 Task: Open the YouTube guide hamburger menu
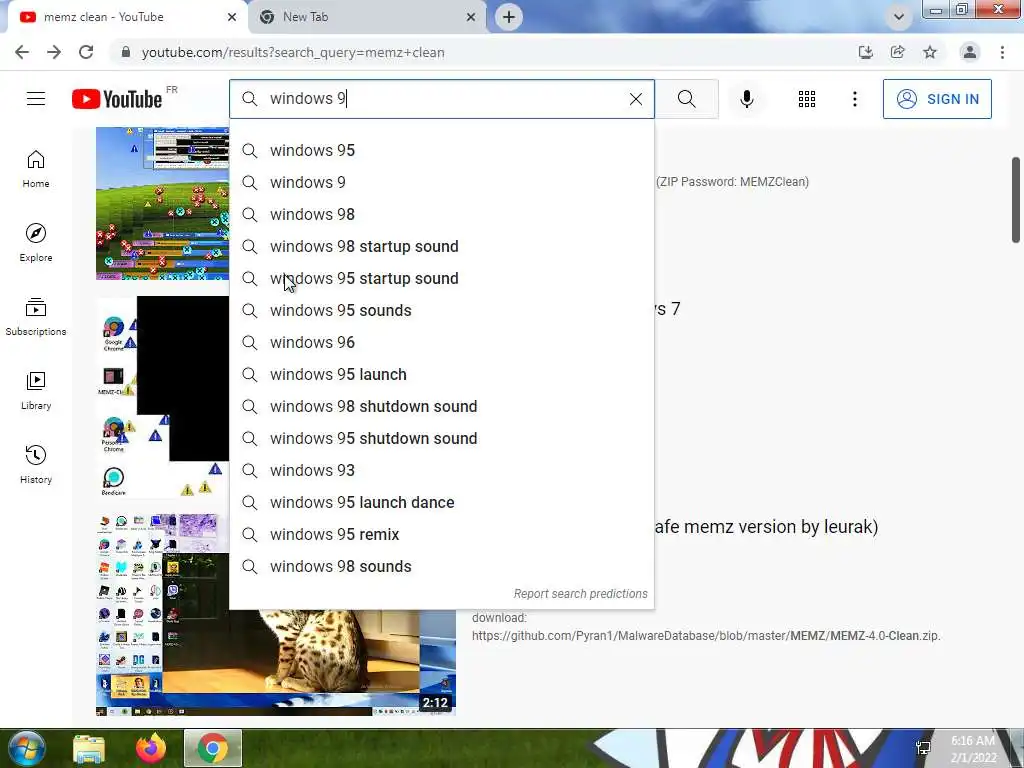pyautogui.click(x=36, y=99)
